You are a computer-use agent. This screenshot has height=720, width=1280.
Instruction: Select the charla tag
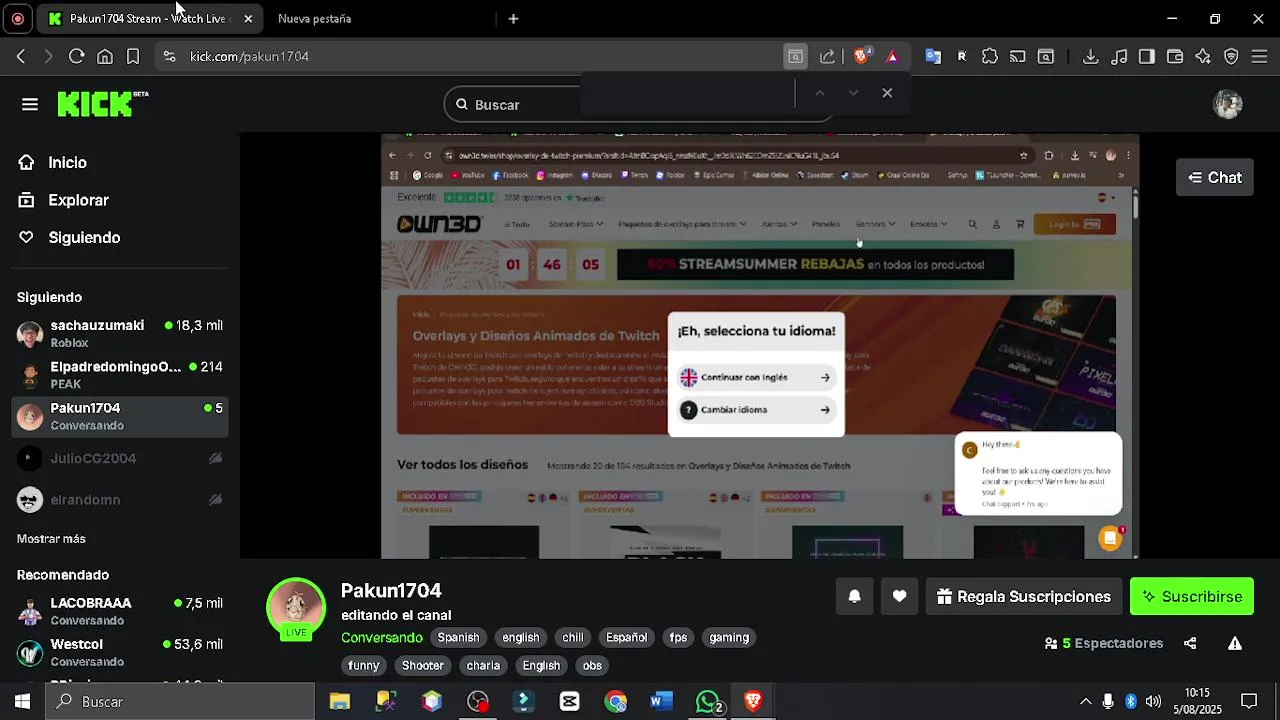[483, 665]
